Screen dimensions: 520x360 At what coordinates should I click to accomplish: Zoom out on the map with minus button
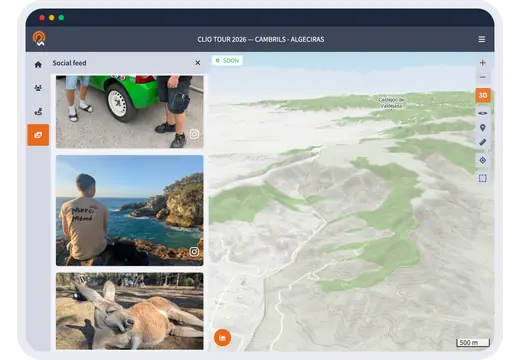point(483,77)
